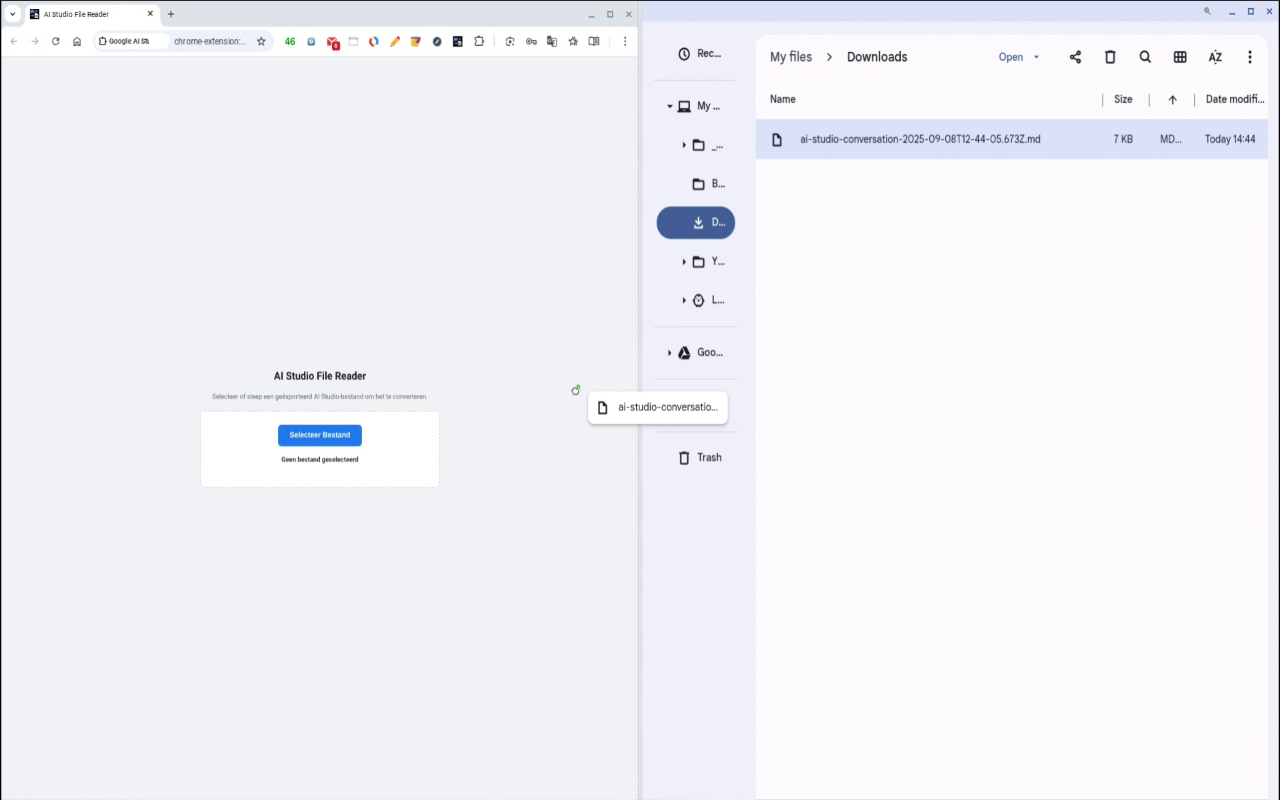Select the Downloads folder in sidebar
Screen dimensions: 1280x800
pyautogui.click(x=696, y=223)
